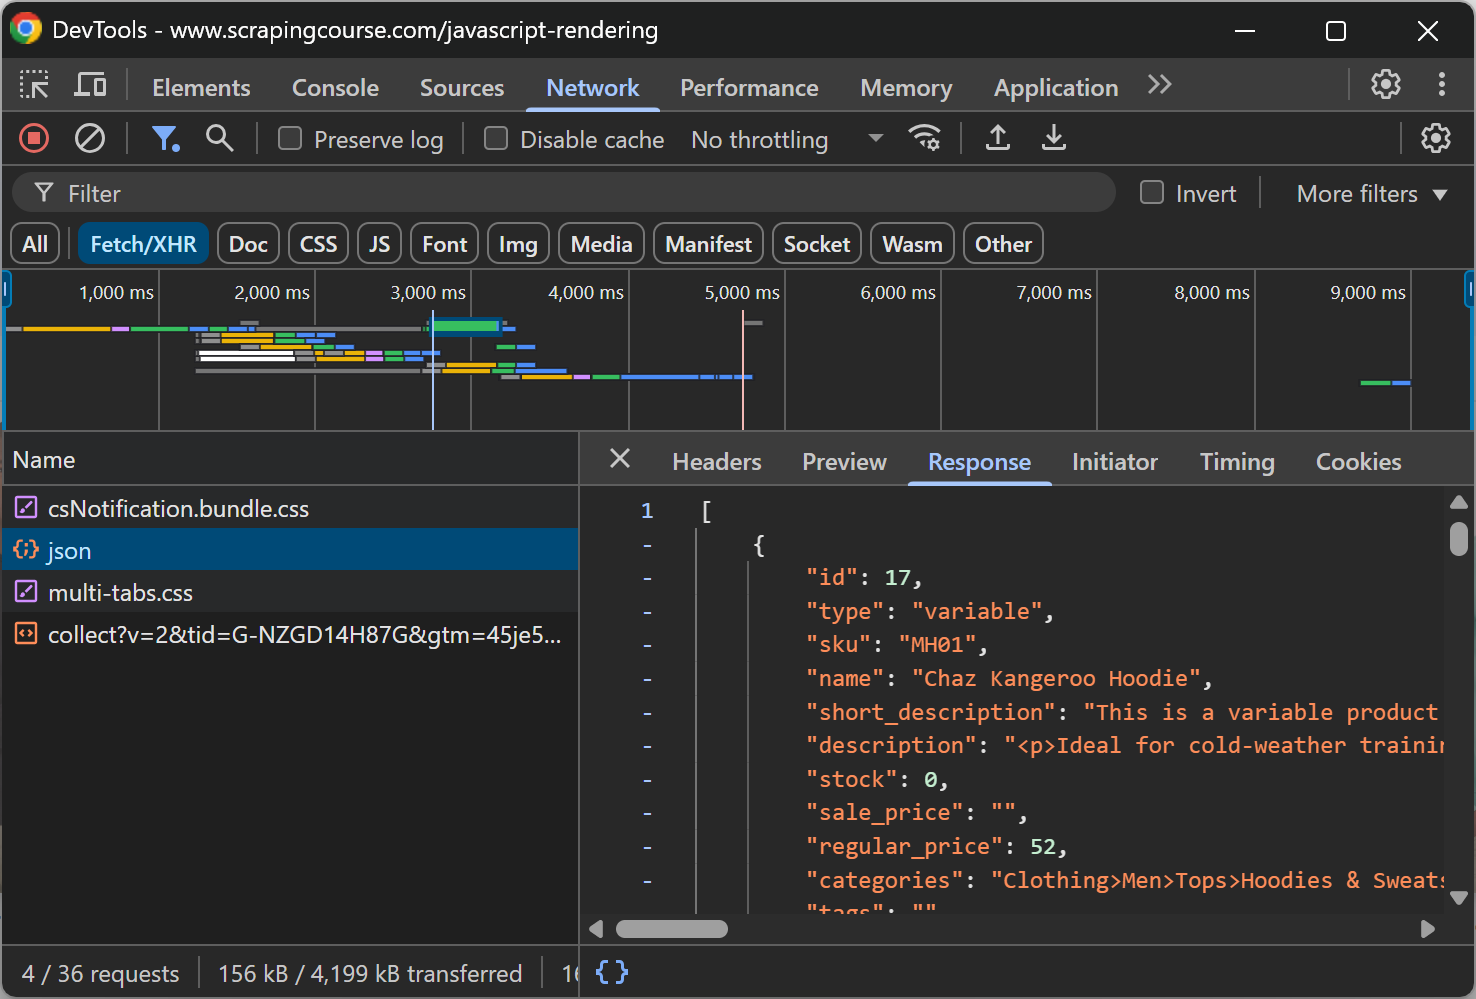The height and width of the screenshot is (999, 1476).
Task: Stop recording network log
Action: pyautogui.click(x=34, y=139)
